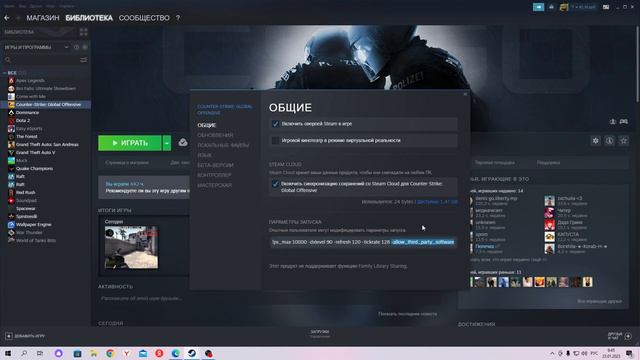This screenshot has height=360, width=640.
Task: Open Microsoft Edge from taskbar
Action: point(176,353)
